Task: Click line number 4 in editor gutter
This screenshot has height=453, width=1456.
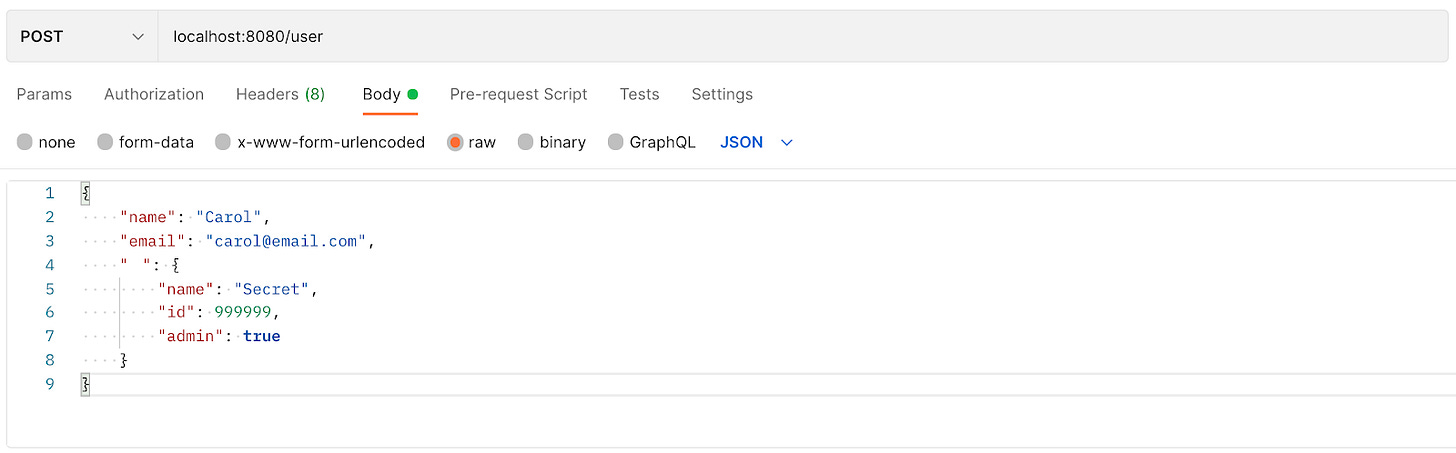Action: click(50, 265)
